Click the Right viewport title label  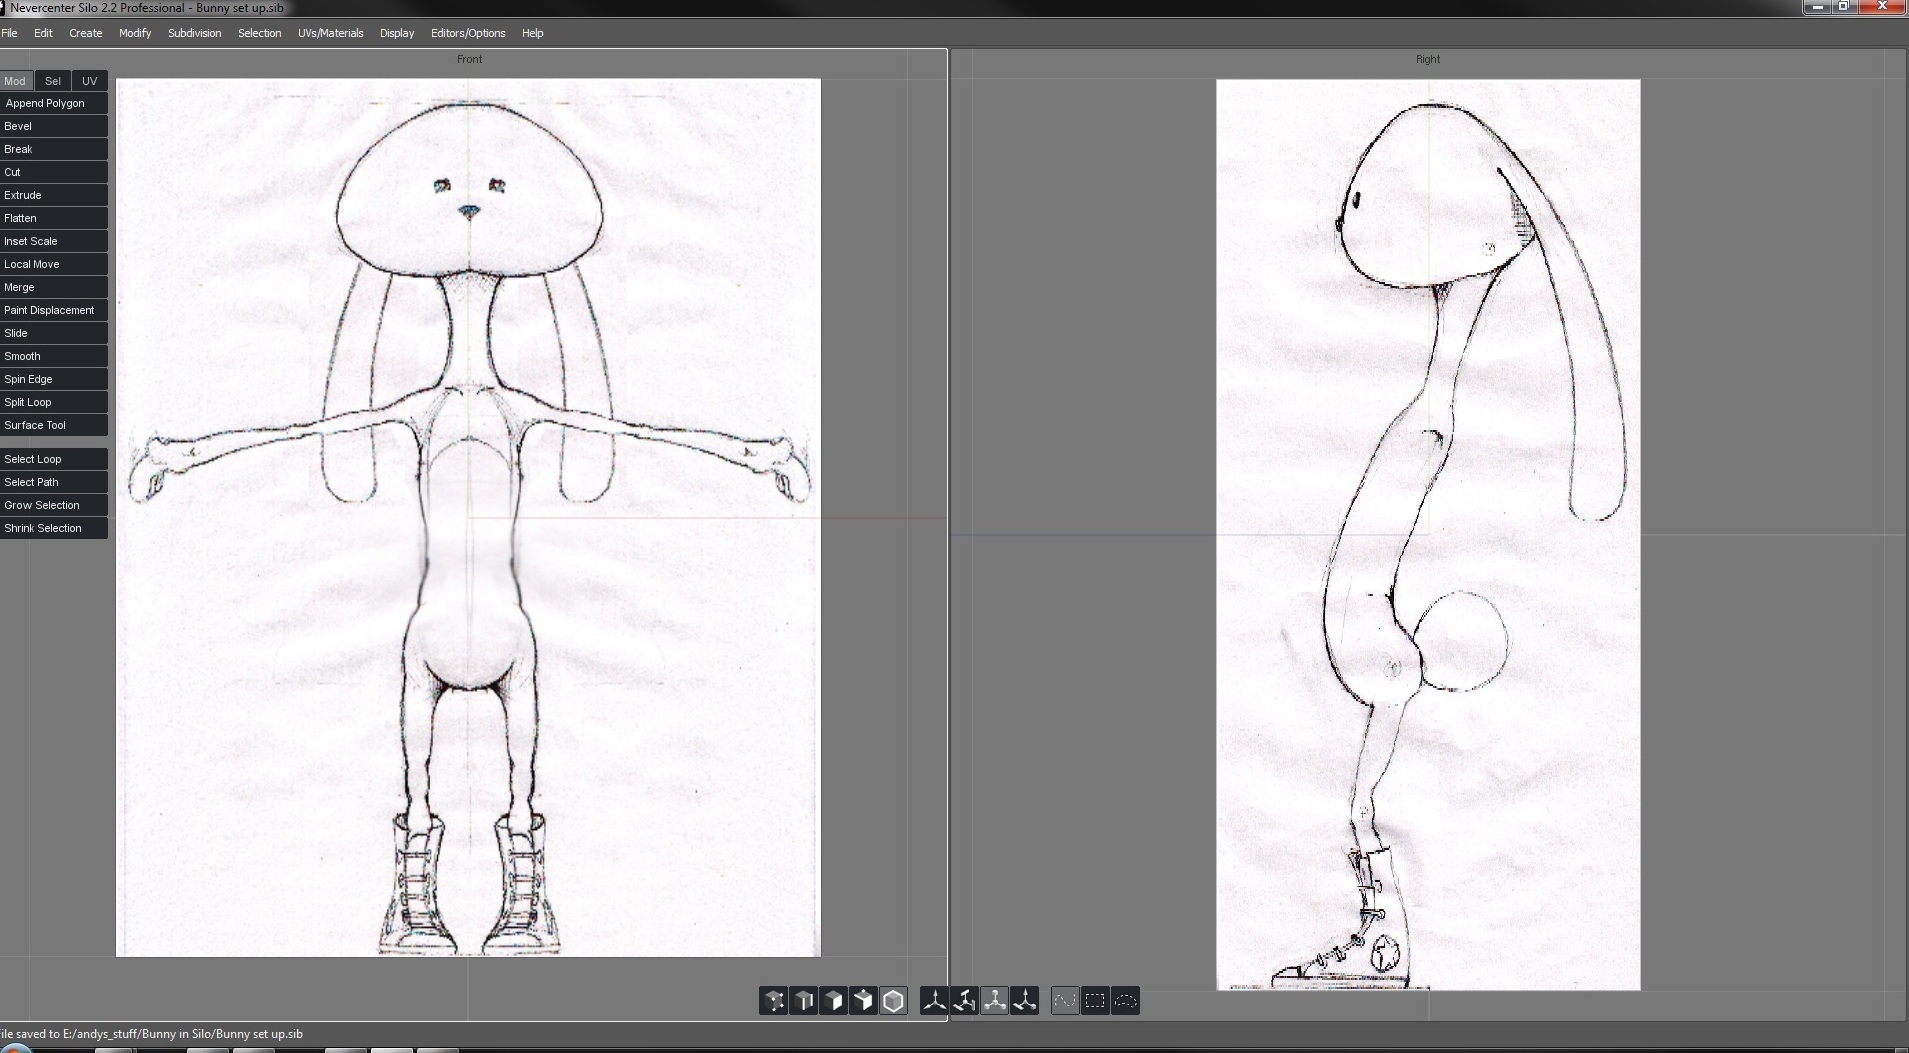tap(1427, 59)
